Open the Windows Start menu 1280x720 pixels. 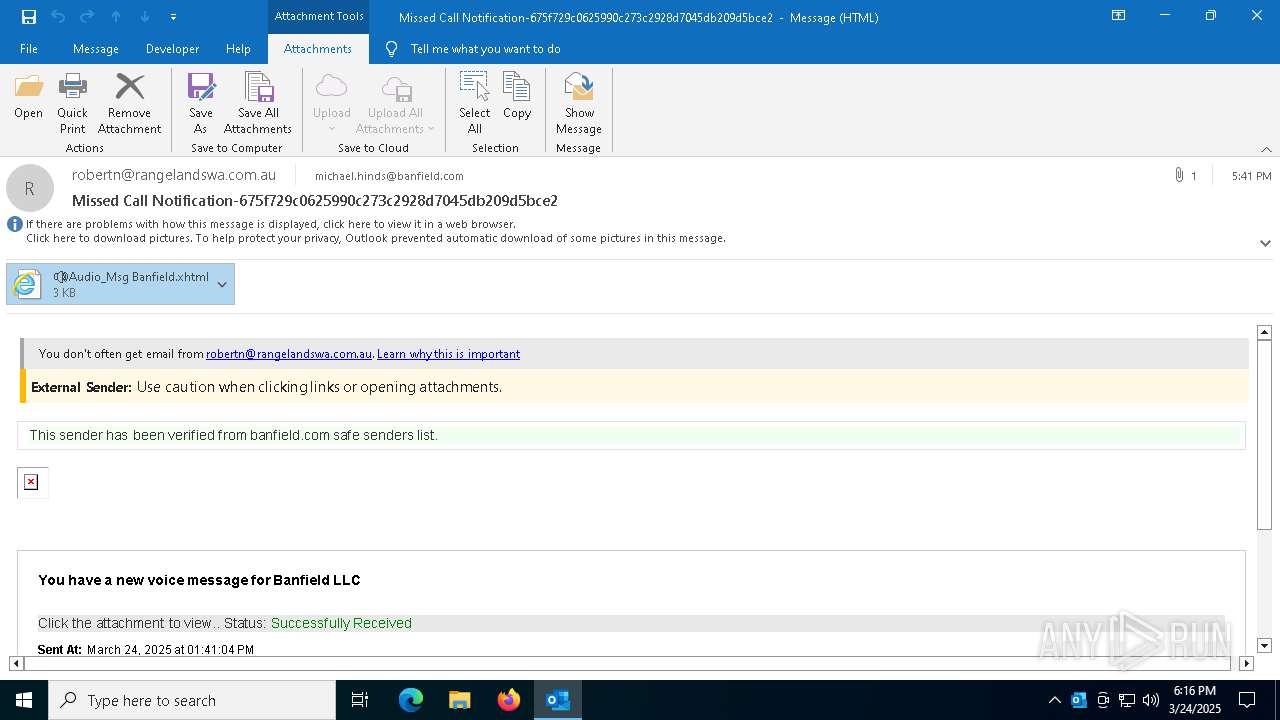point(24,700)
